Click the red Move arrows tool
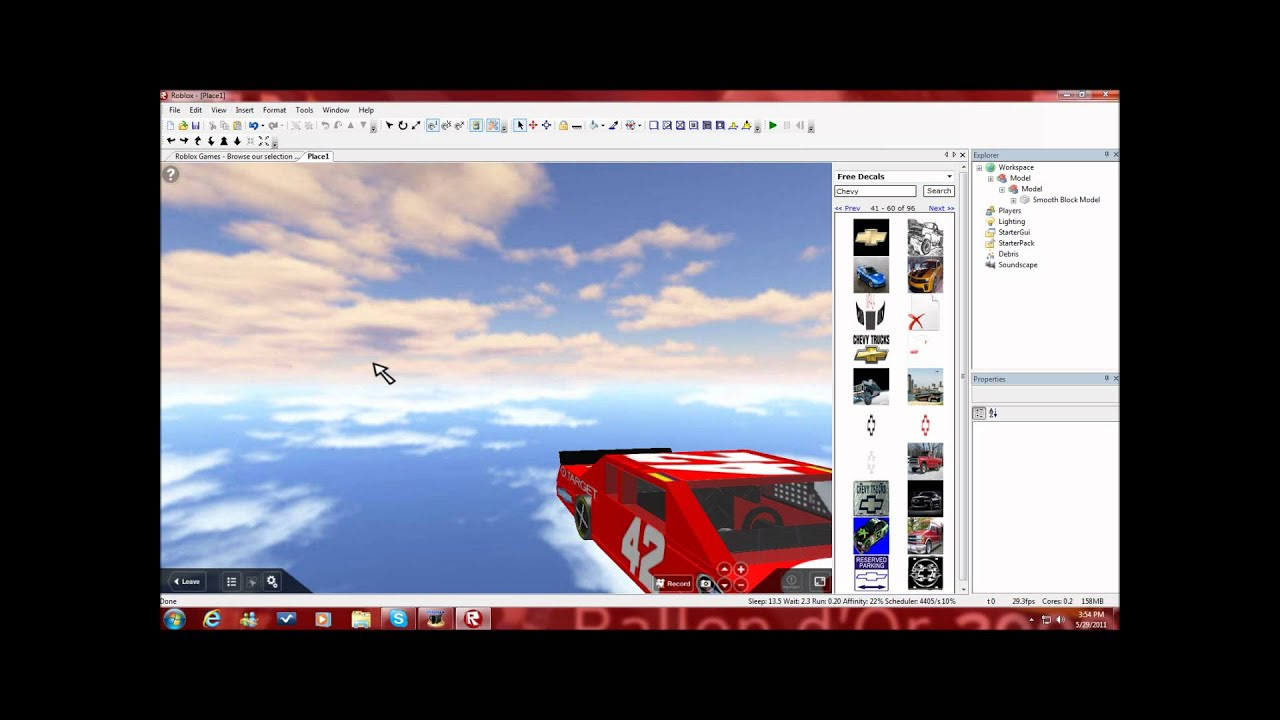This screenshot has width=1280, height=720. coord(533,125)
